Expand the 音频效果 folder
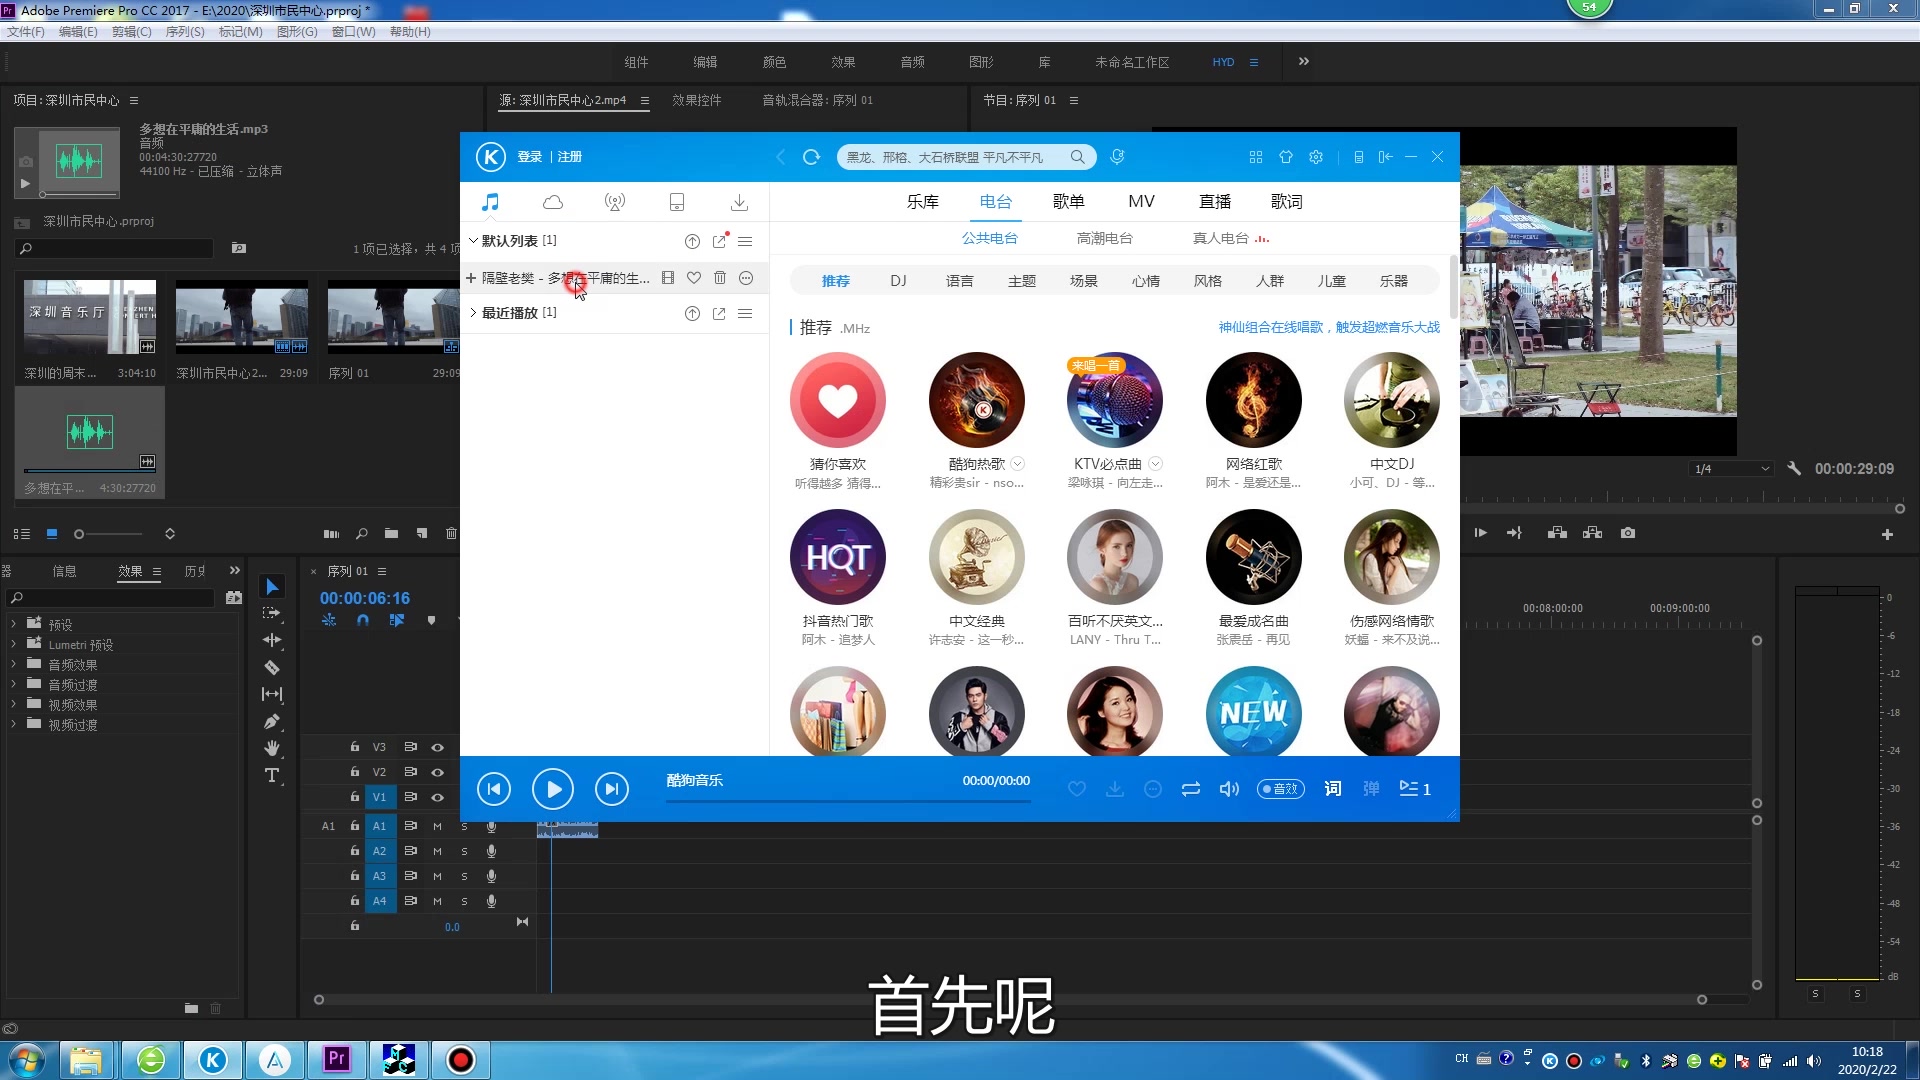 point(13,664)
